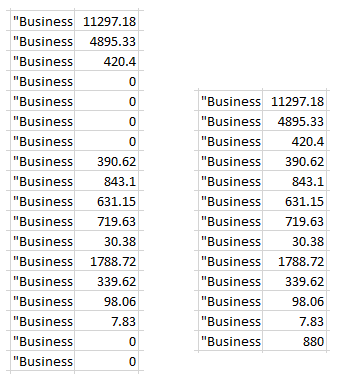
Task: Select the left table cell containing 11297.18
Action: (x=106, y=21)
